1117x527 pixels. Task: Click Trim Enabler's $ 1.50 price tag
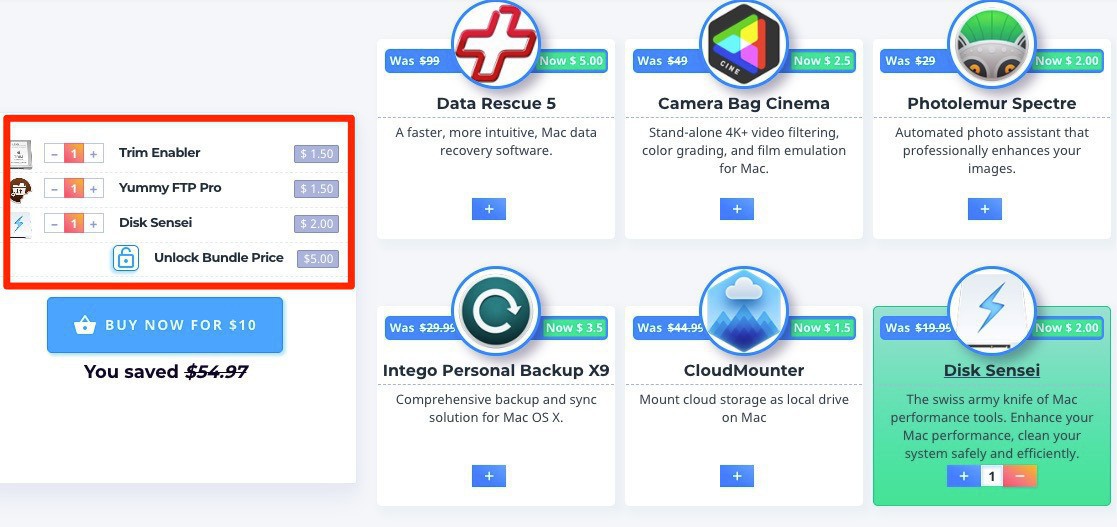pyautogui.click(x=316, y=154)
